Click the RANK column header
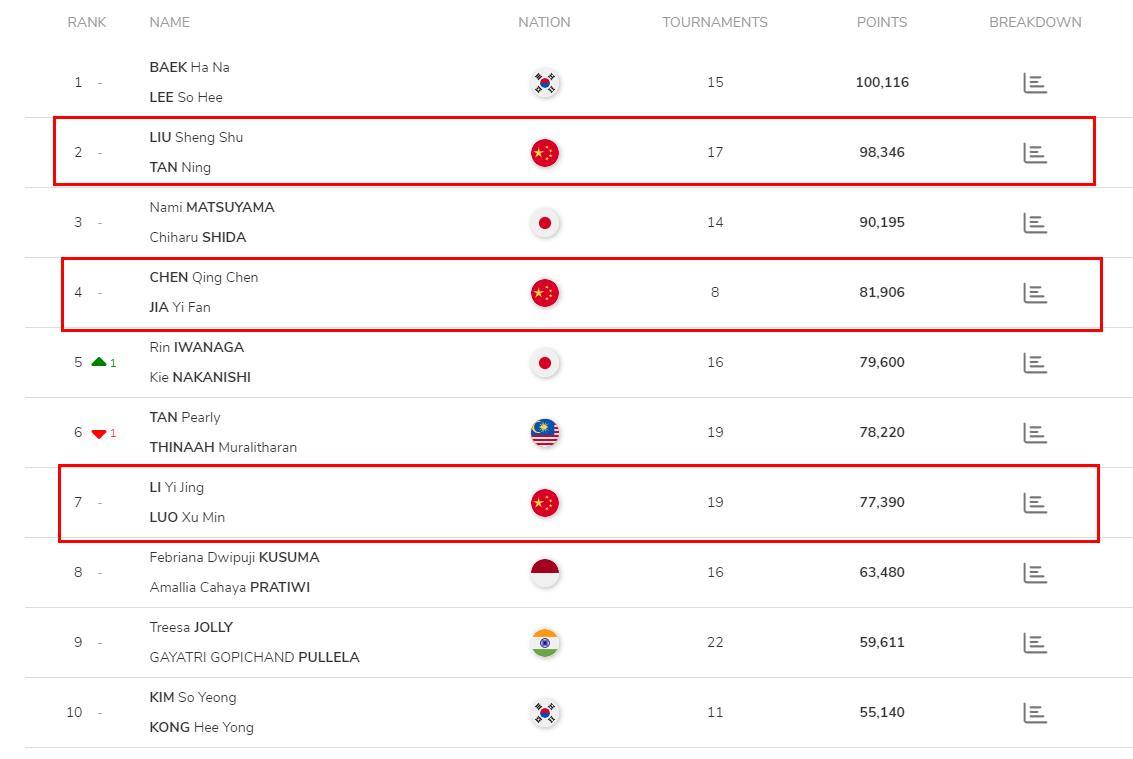The image size is (1133, 759). tap(87, 22)
